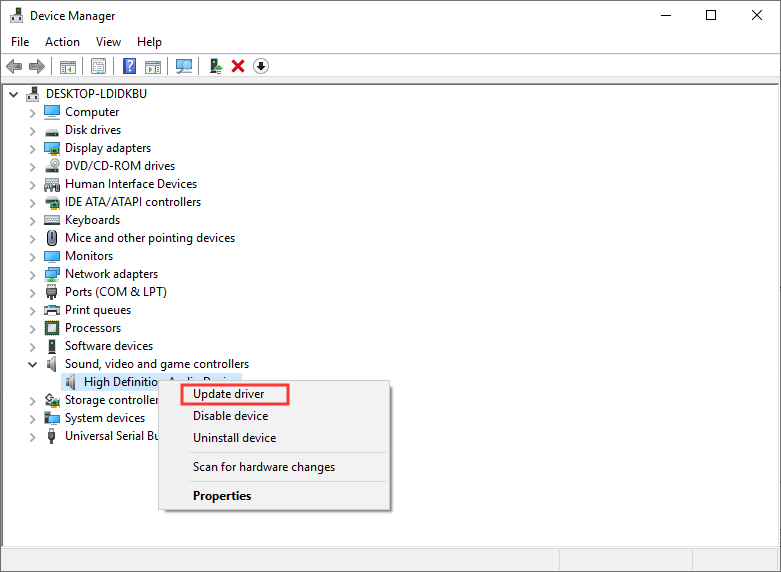Expand the Display adapters chevron
Screen dimensions: 781x572
coord(32,149)
